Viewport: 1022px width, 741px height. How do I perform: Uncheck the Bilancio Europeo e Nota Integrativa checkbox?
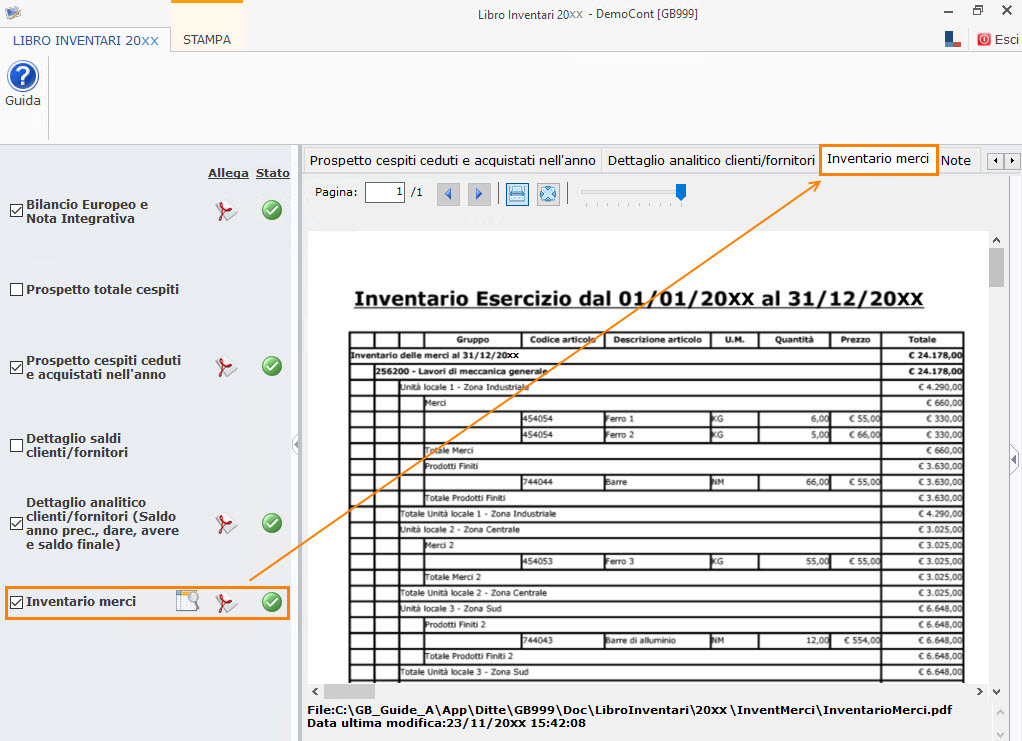click(16, 211)
